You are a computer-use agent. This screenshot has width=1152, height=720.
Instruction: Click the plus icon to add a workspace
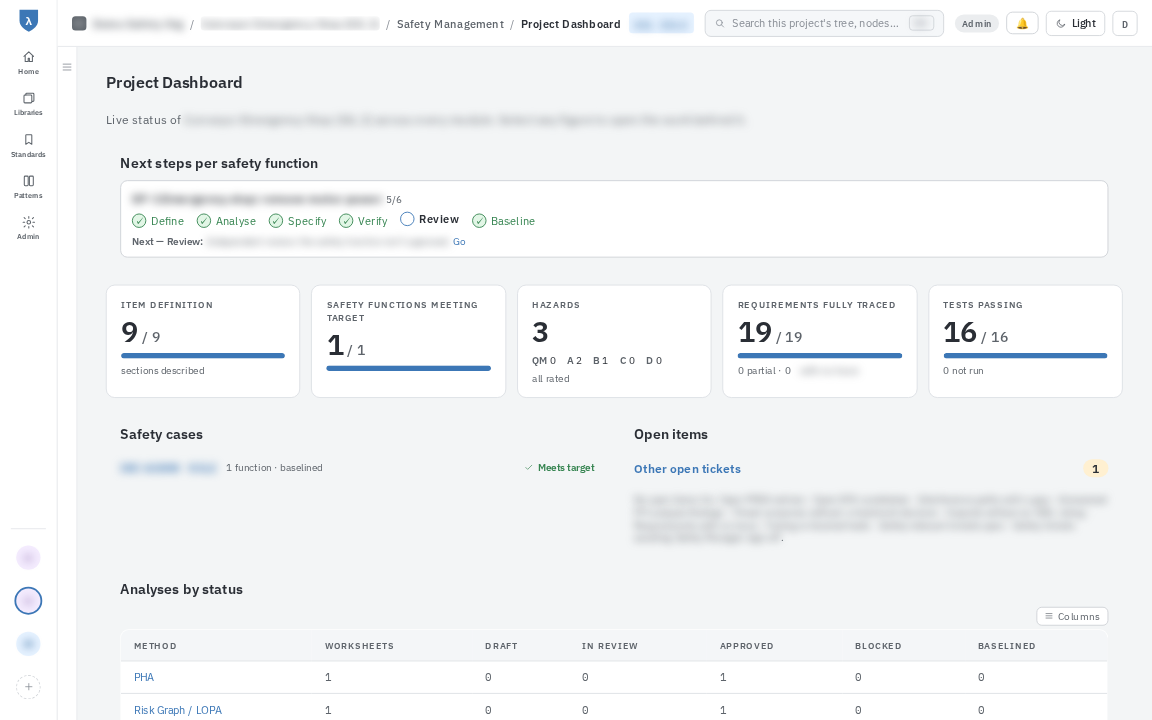(28, 687)
